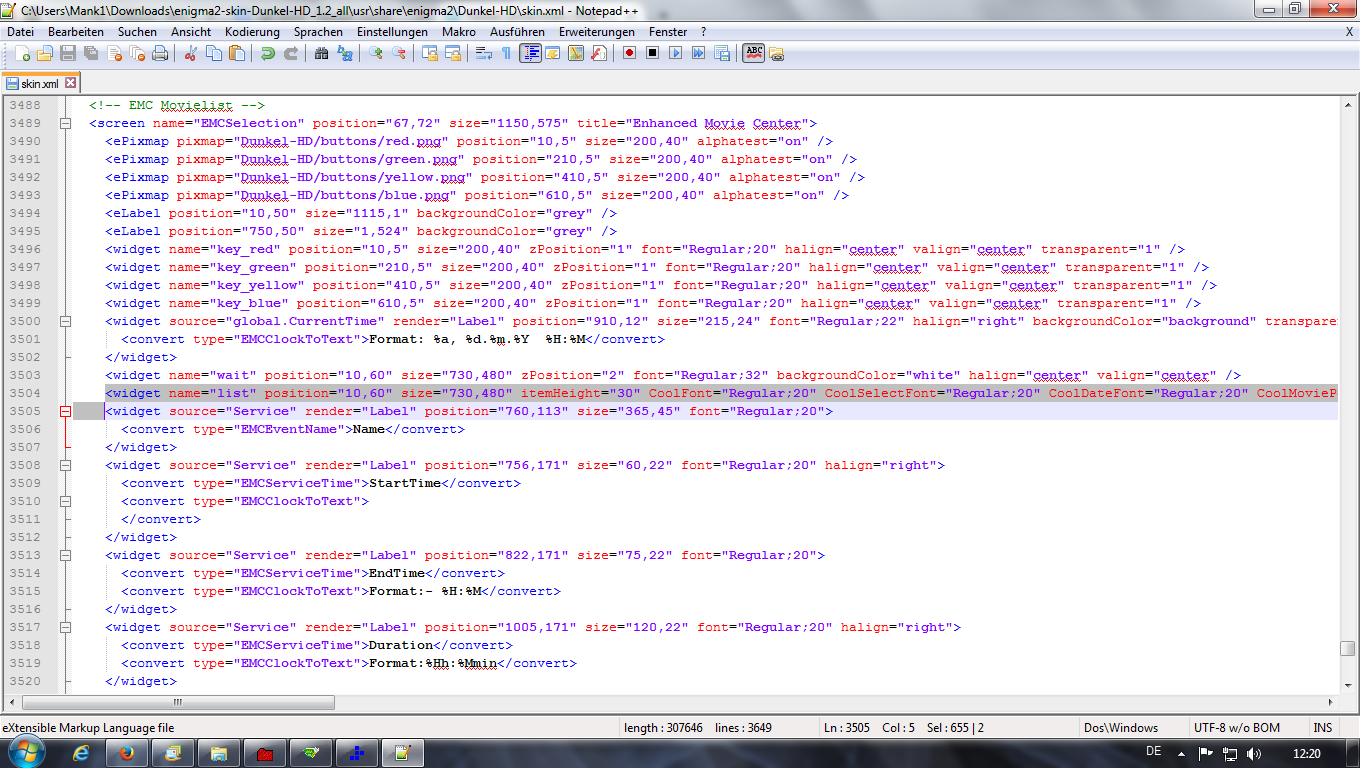
Task: Open the Fenster menu
Action: [x=668, y=32]
